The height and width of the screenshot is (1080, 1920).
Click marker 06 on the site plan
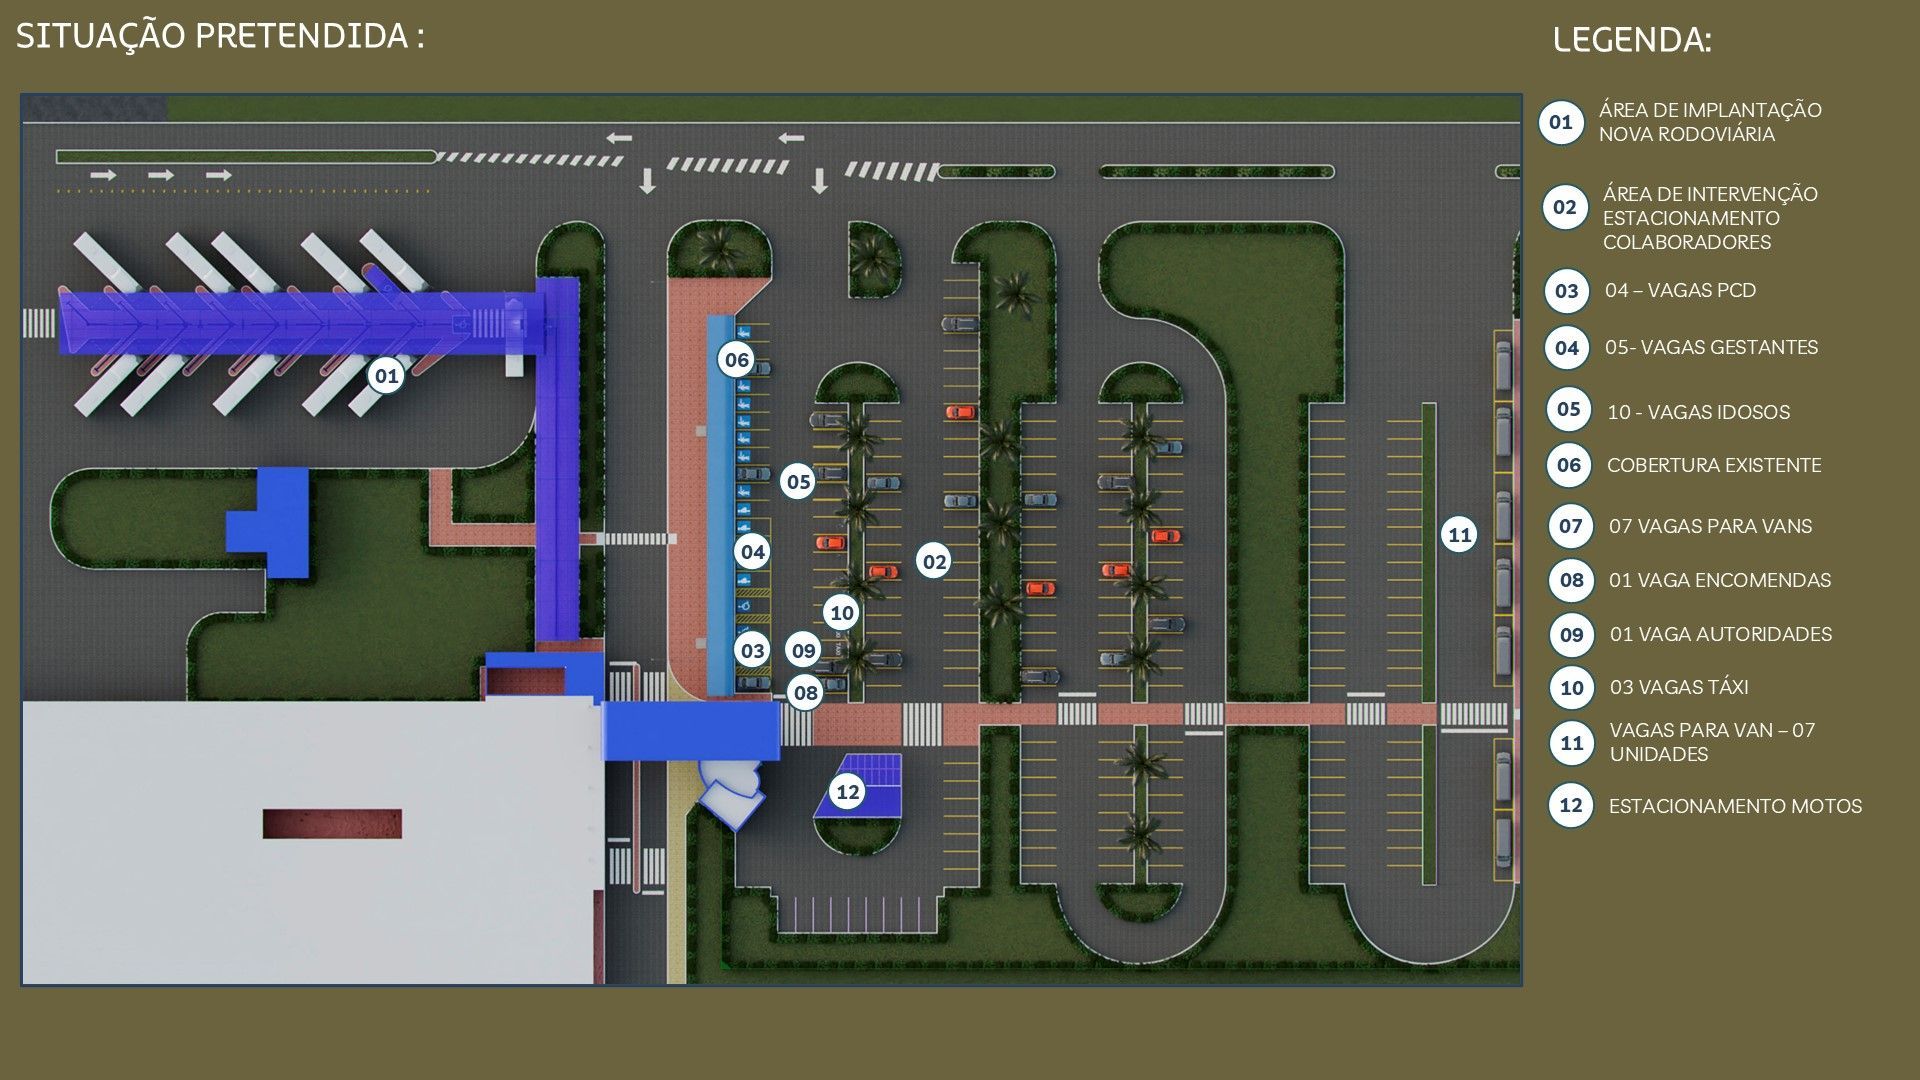coord(736,360)
